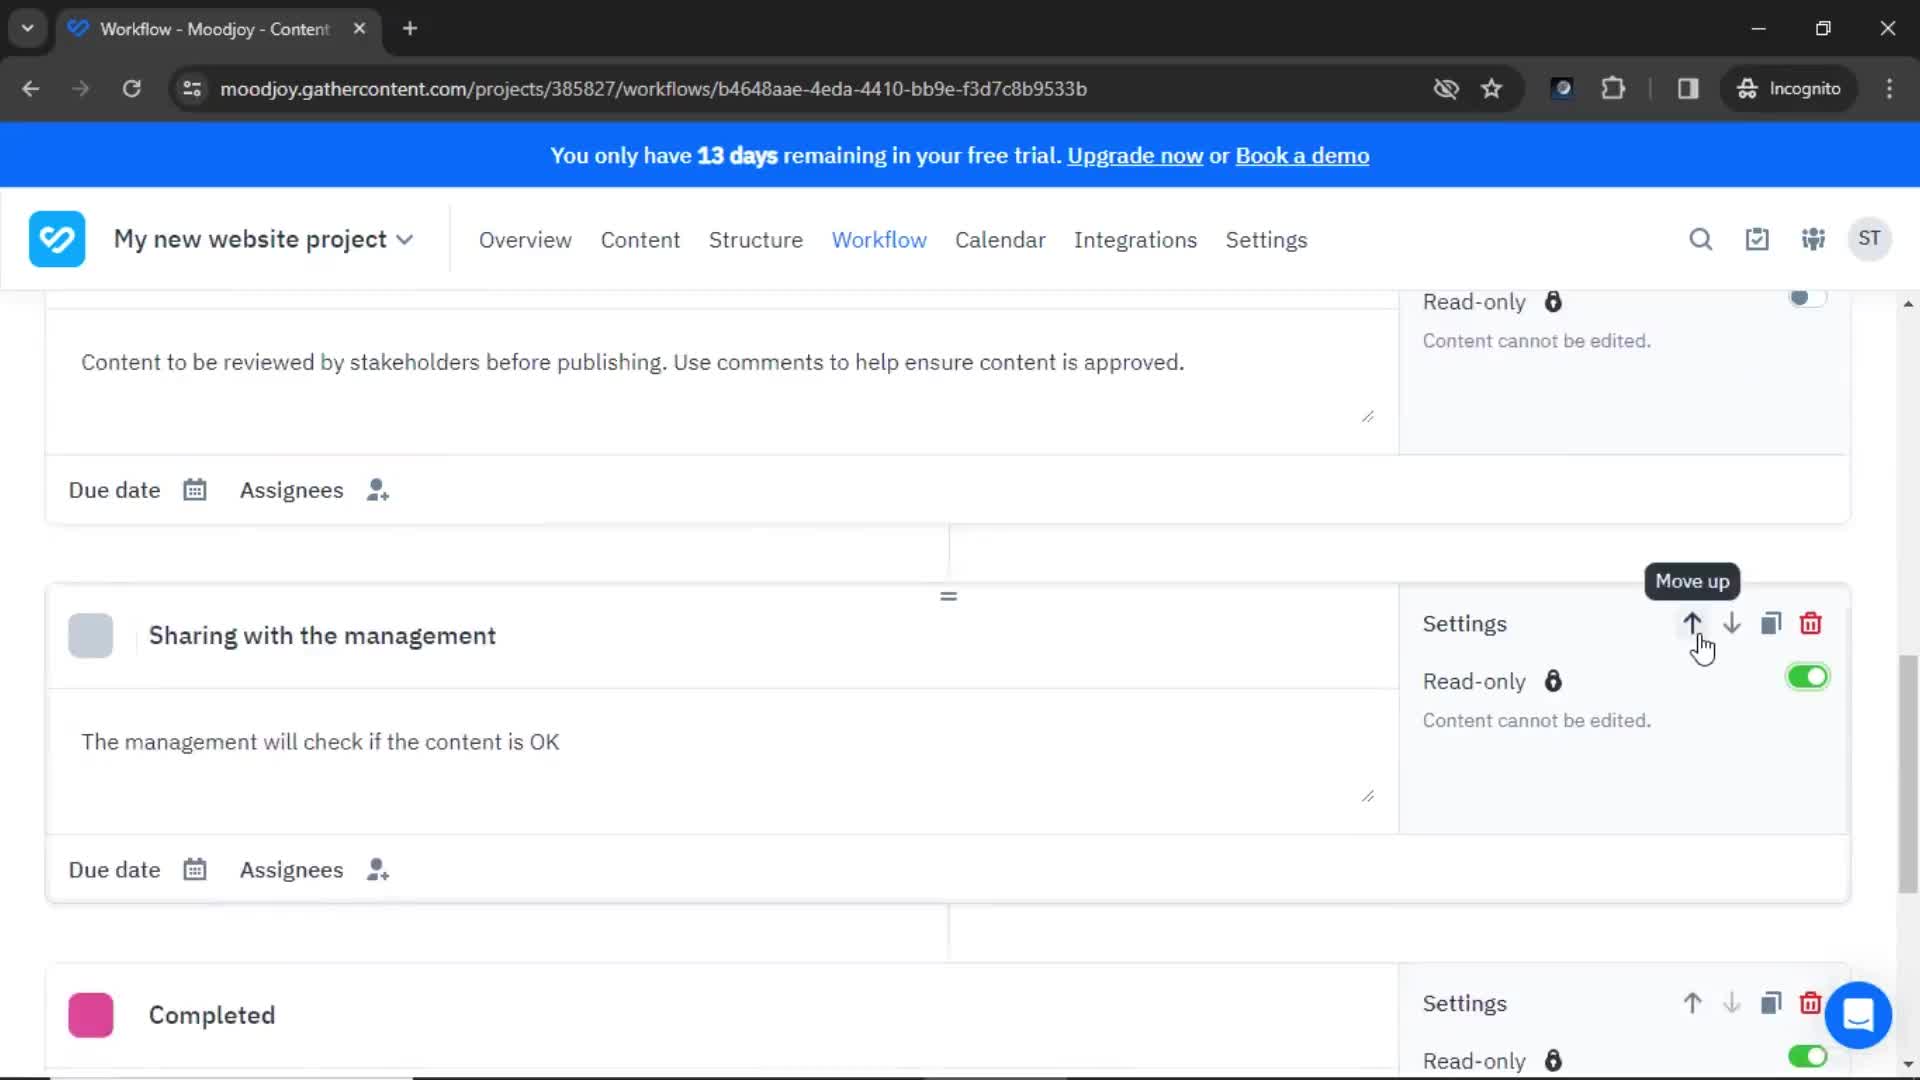Image resolution: width=1920 pixels, height=1080 pixels.
Task: Click the color swatch for 'Completed' stage
Action: tap(90, 1015)
